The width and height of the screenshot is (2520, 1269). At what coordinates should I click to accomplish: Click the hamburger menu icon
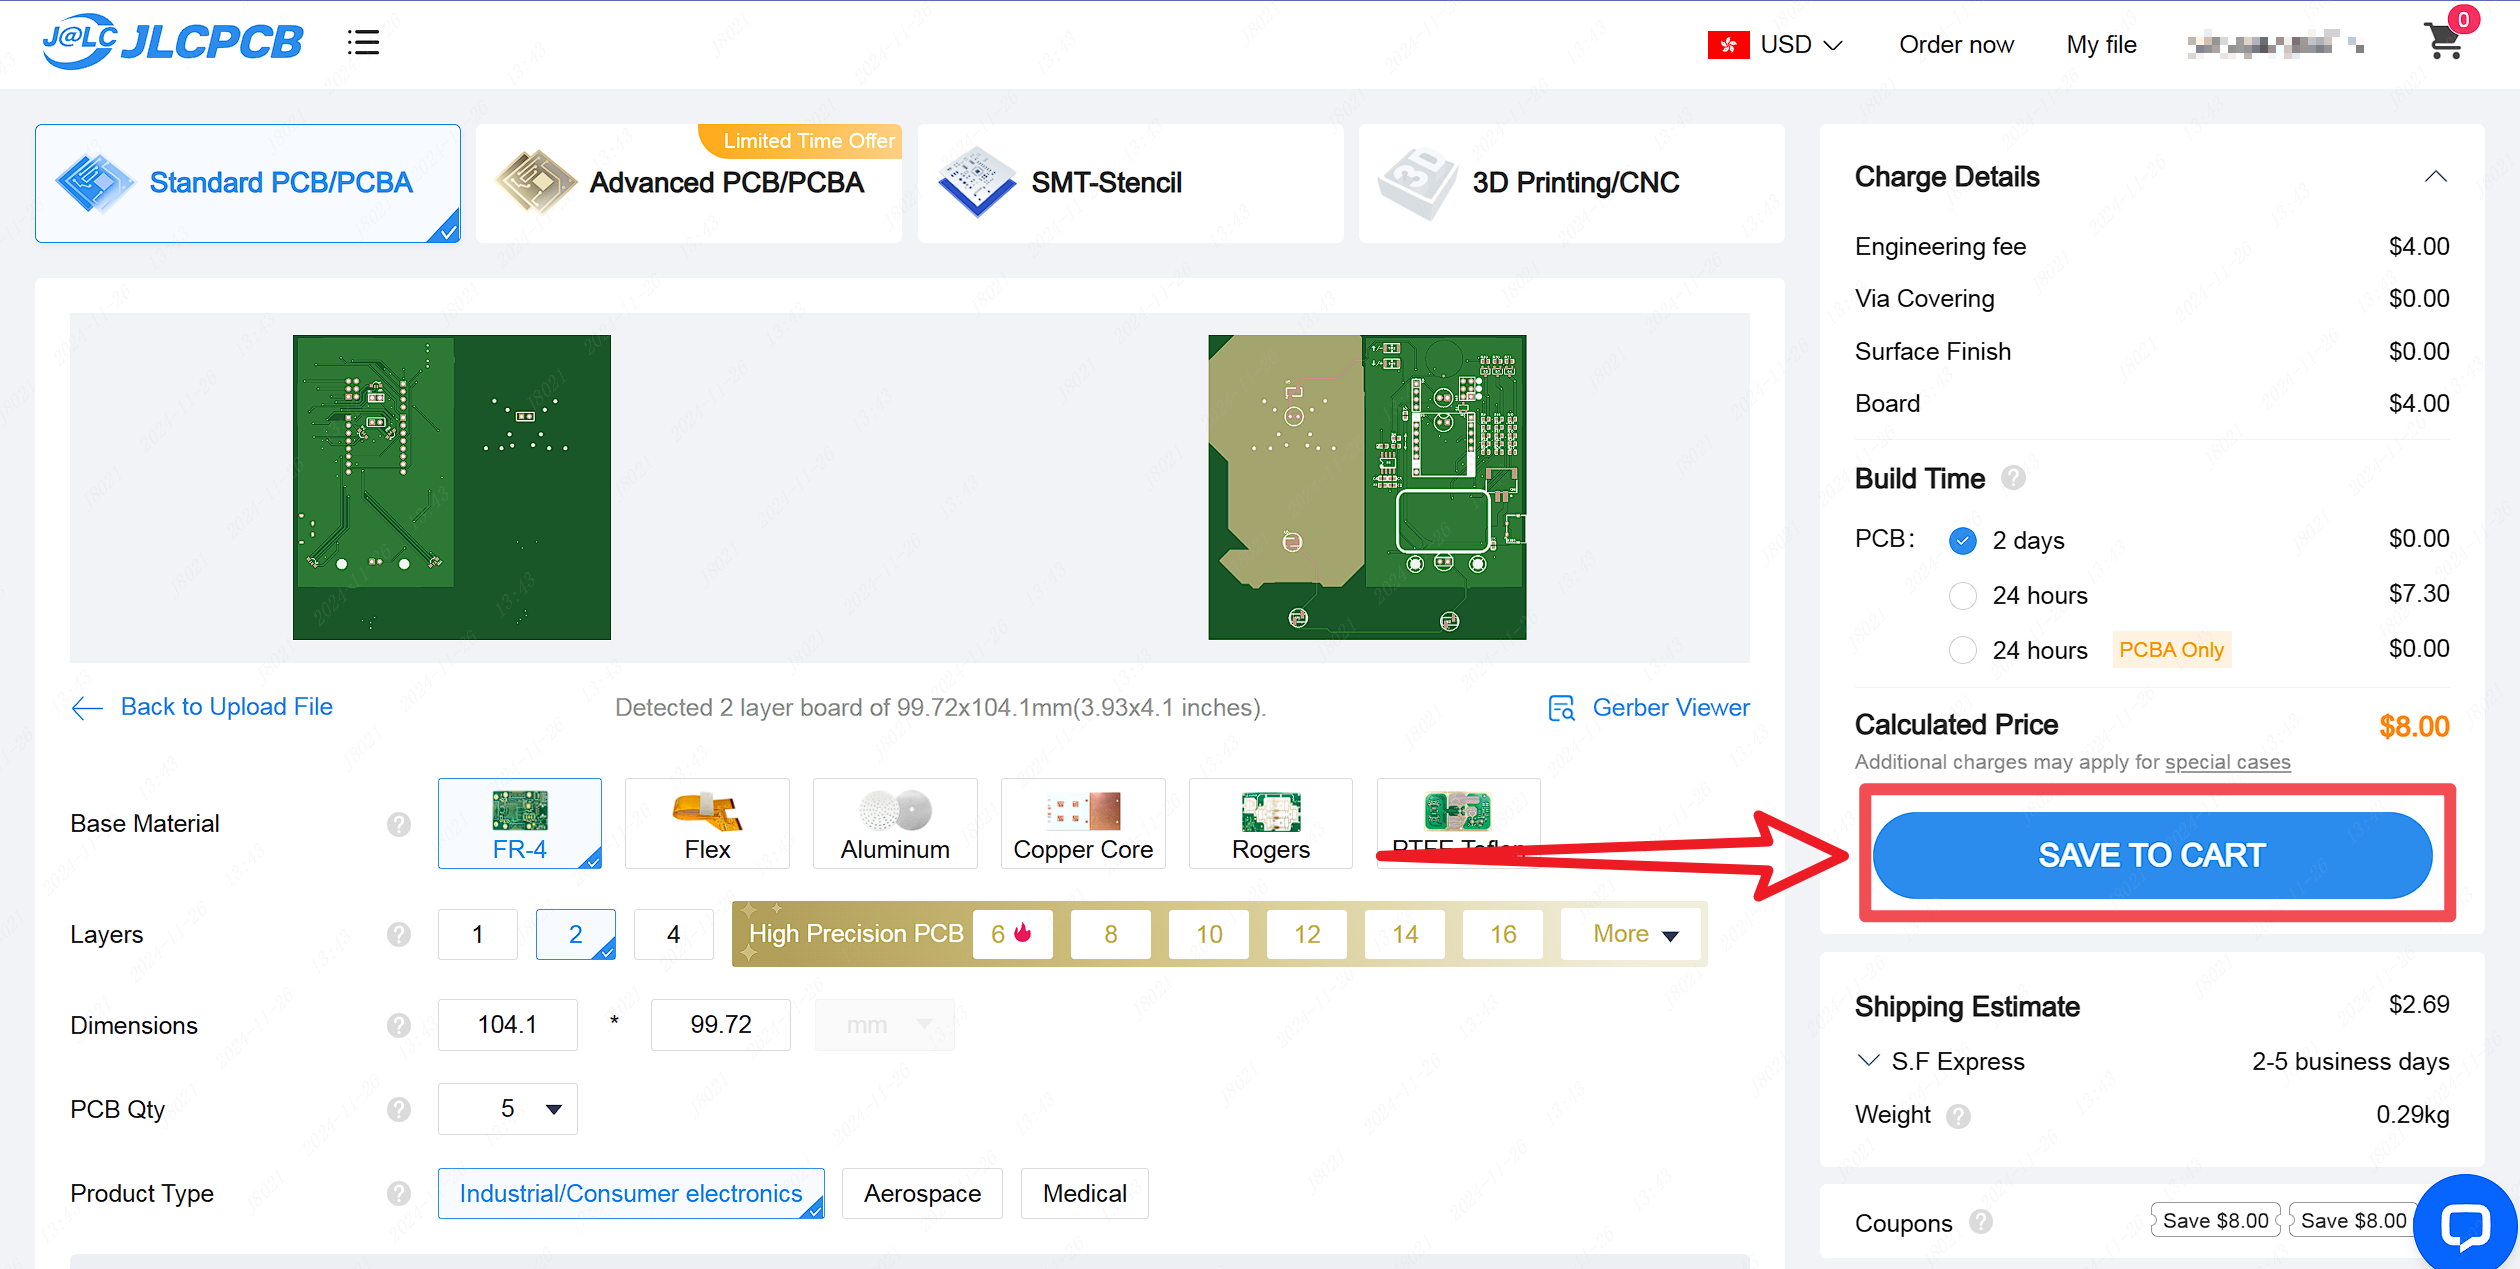coord(363,43)
